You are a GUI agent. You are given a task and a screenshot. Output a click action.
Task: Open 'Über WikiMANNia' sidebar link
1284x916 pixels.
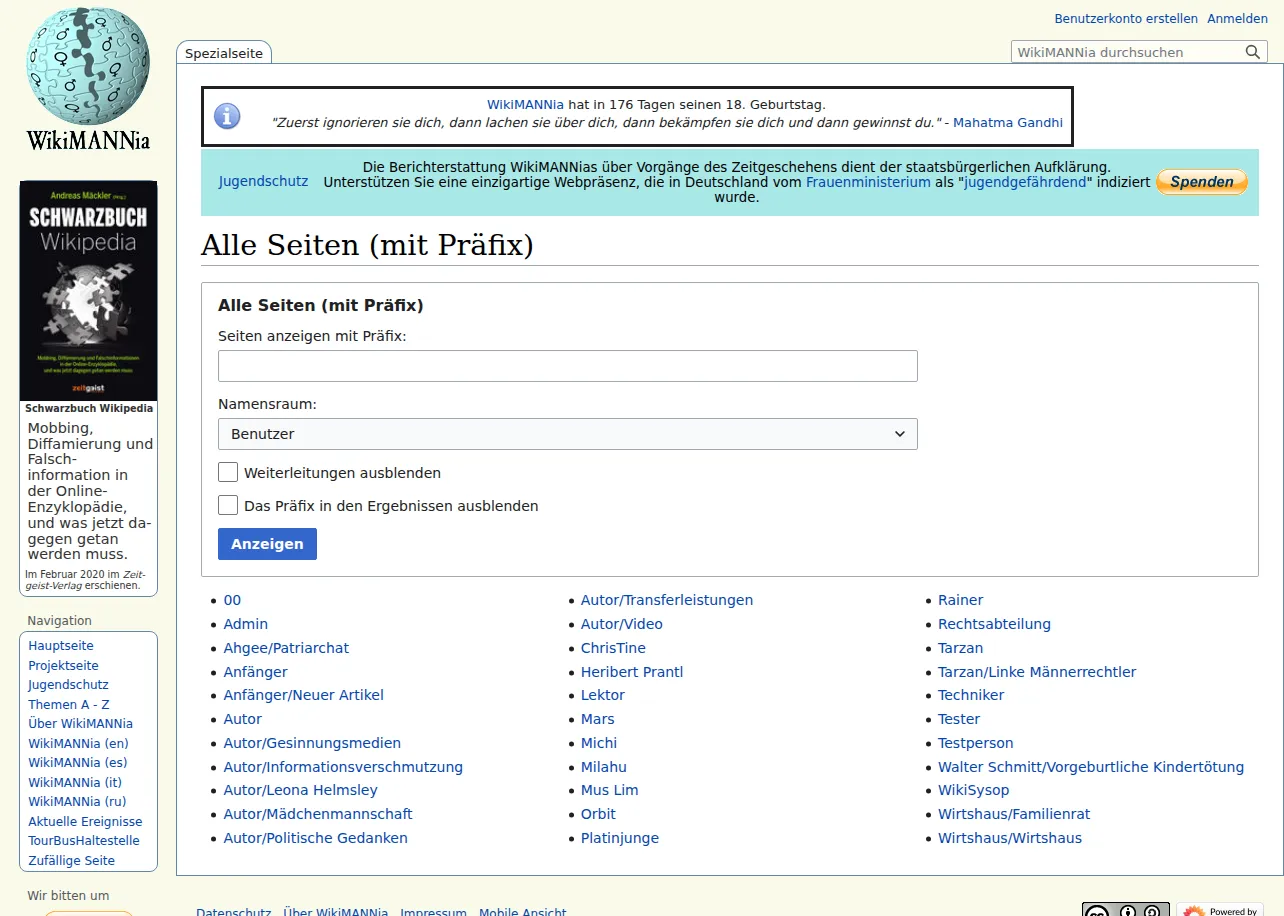(x=80, y=724)
